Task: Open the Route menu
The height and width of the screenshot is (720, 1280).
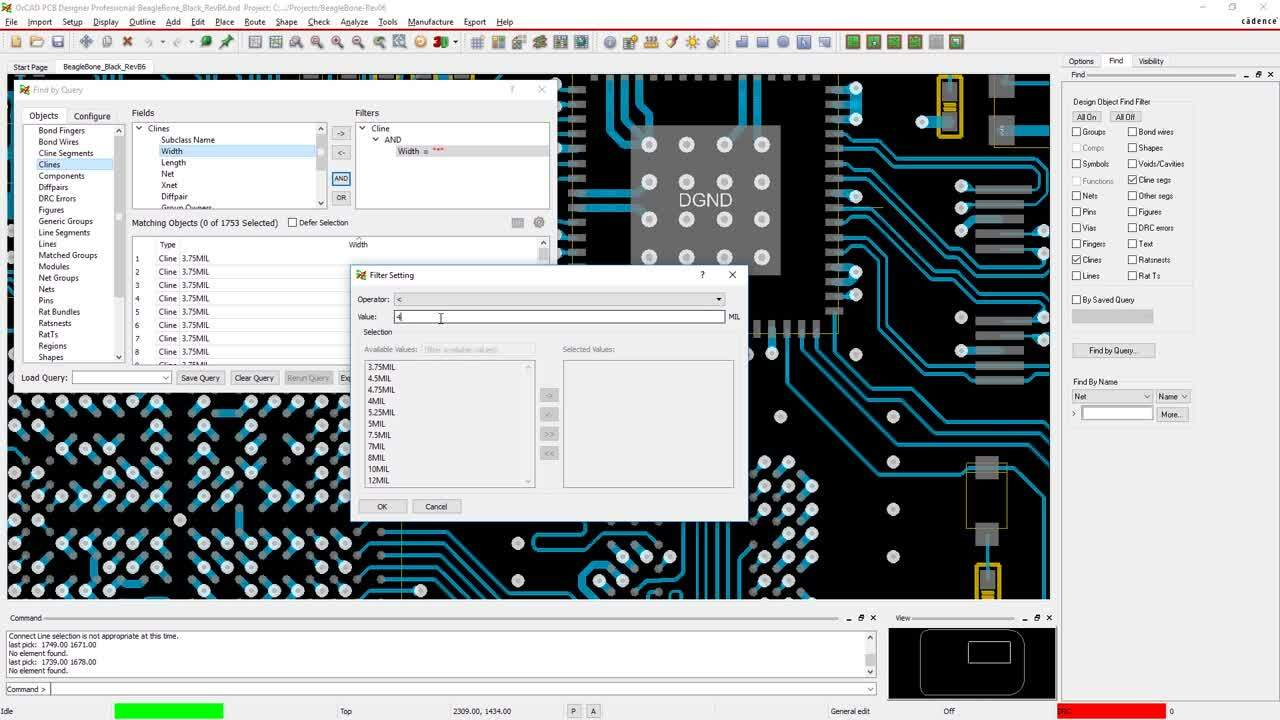Action: pyautogui.click(x=255, y=22)
